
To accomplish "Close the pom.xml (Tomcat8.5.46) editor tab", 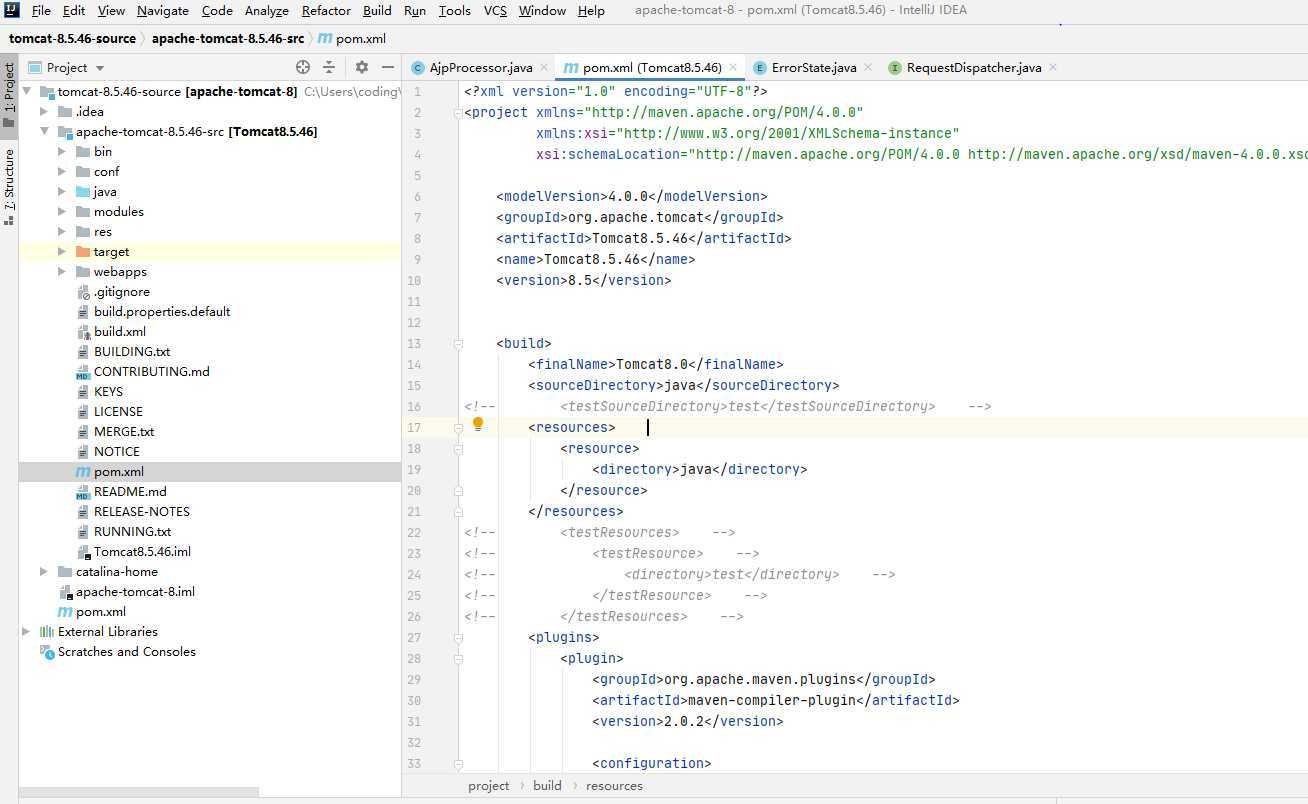I will pos(733,68).
